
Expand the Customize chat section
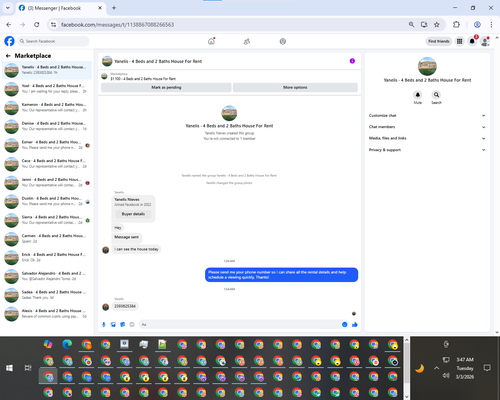coord(427,116)
